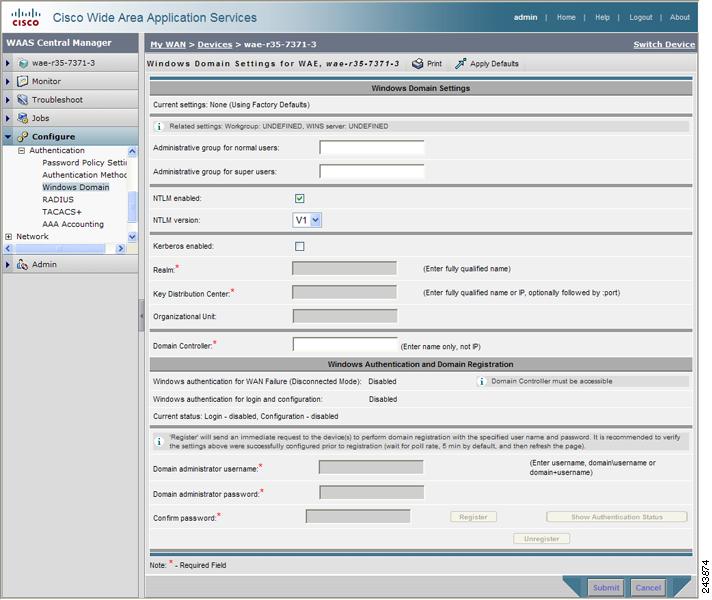Viewport: 712px width, 600px height.
Task: Open the TACACS+ settings page
Action: pos(62,212)
